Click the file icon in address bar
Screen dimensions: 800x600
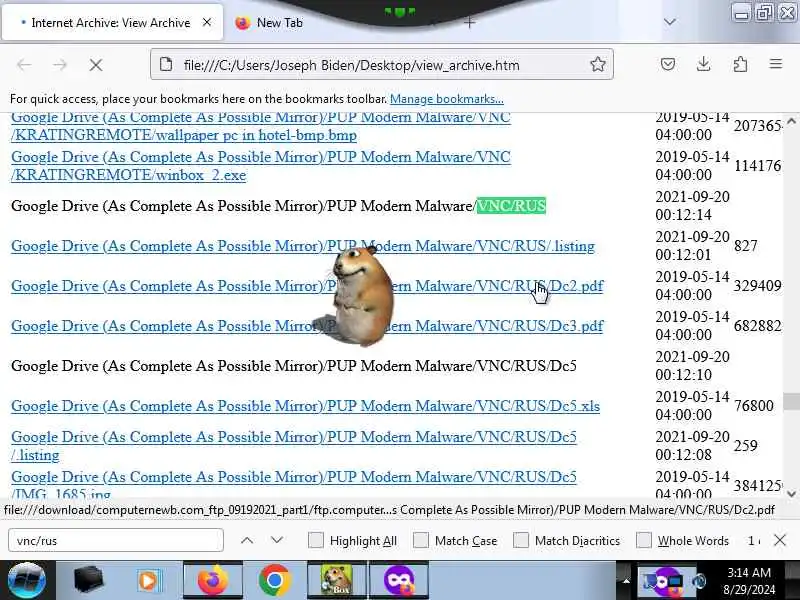pos(166,64)
